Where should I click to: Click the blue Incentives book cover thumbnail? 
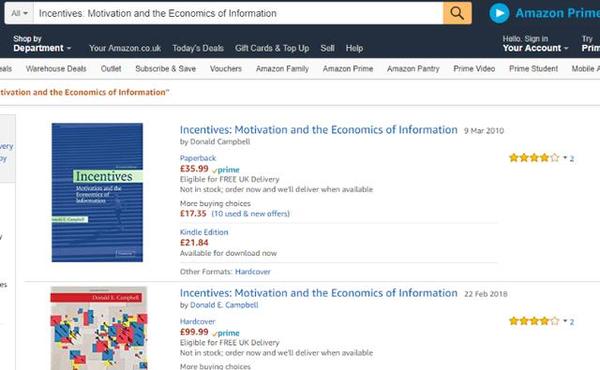(x=97, y=192)
